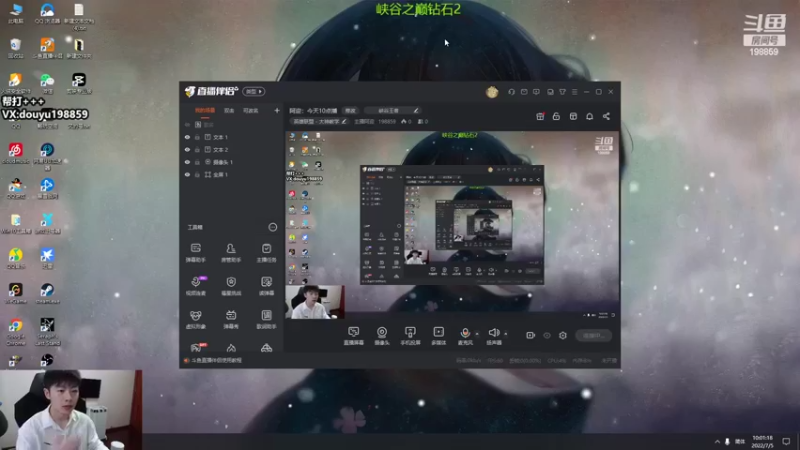Open the 歌词助手 lyrics assistant tool
This screenshot has height=450, width=800.
(x=266, y=319)
